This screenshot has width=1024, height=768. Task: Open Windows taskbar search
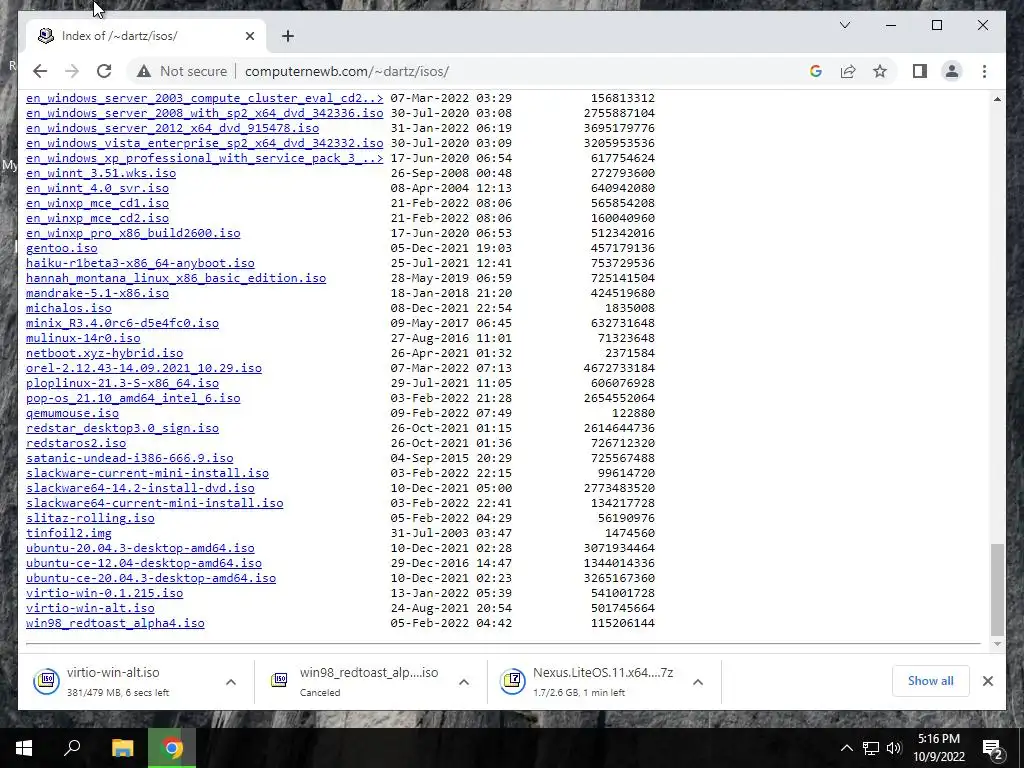[x=72, y=748]
